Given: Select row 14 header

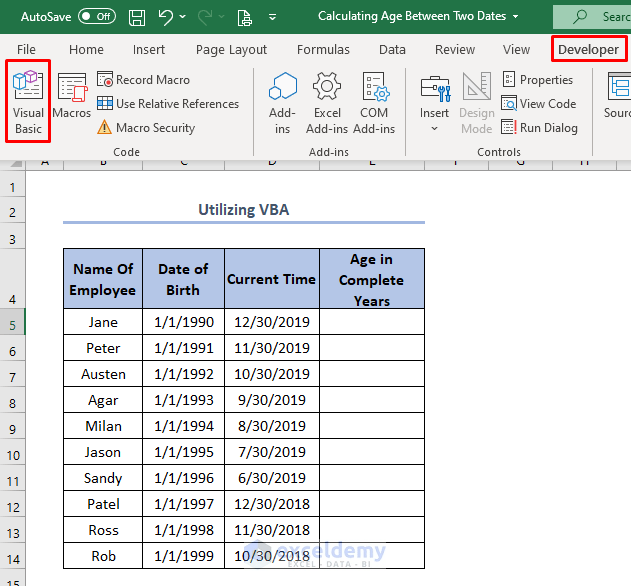Looking at the screenshot, I should tap(12, 556).
